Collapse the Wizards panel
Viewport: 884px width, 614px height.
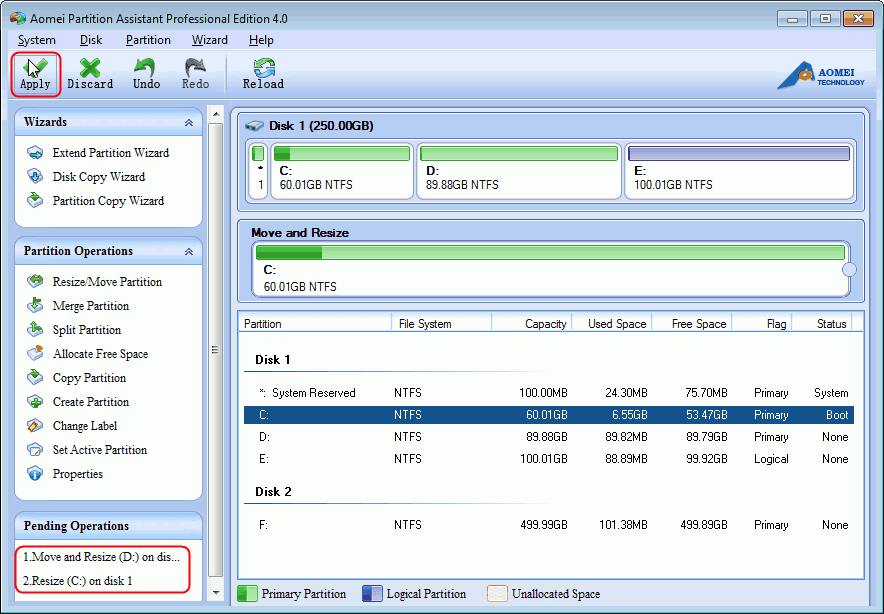[188, 123]
